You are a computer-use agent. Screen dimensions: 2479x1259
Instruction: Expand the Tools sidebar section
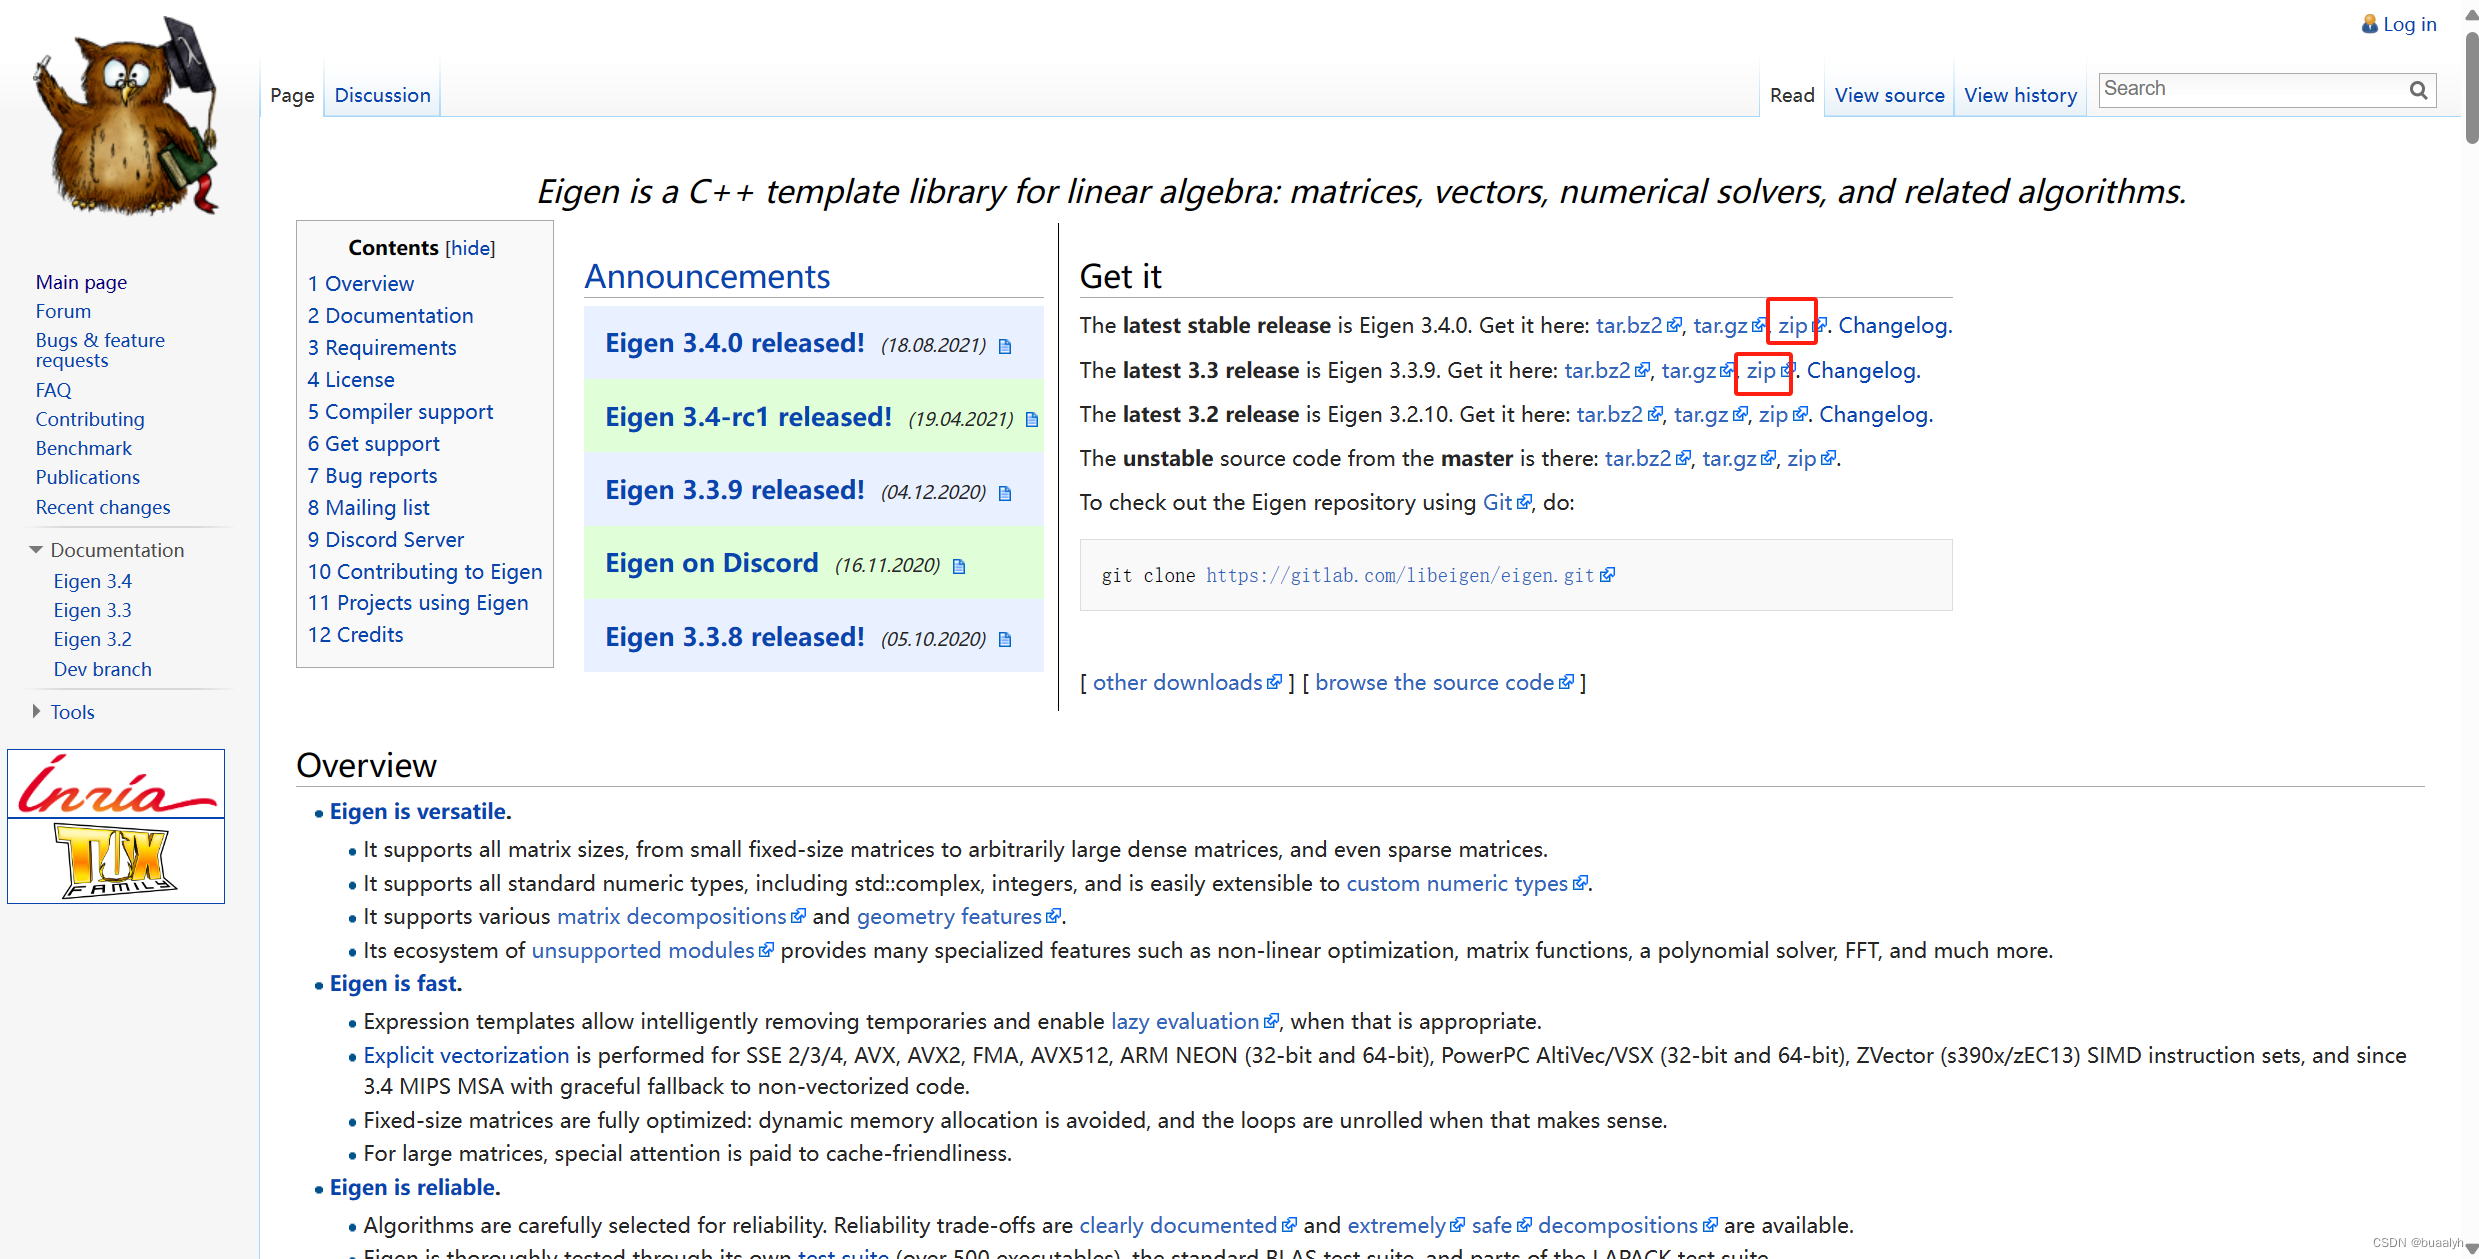[37, 711]
